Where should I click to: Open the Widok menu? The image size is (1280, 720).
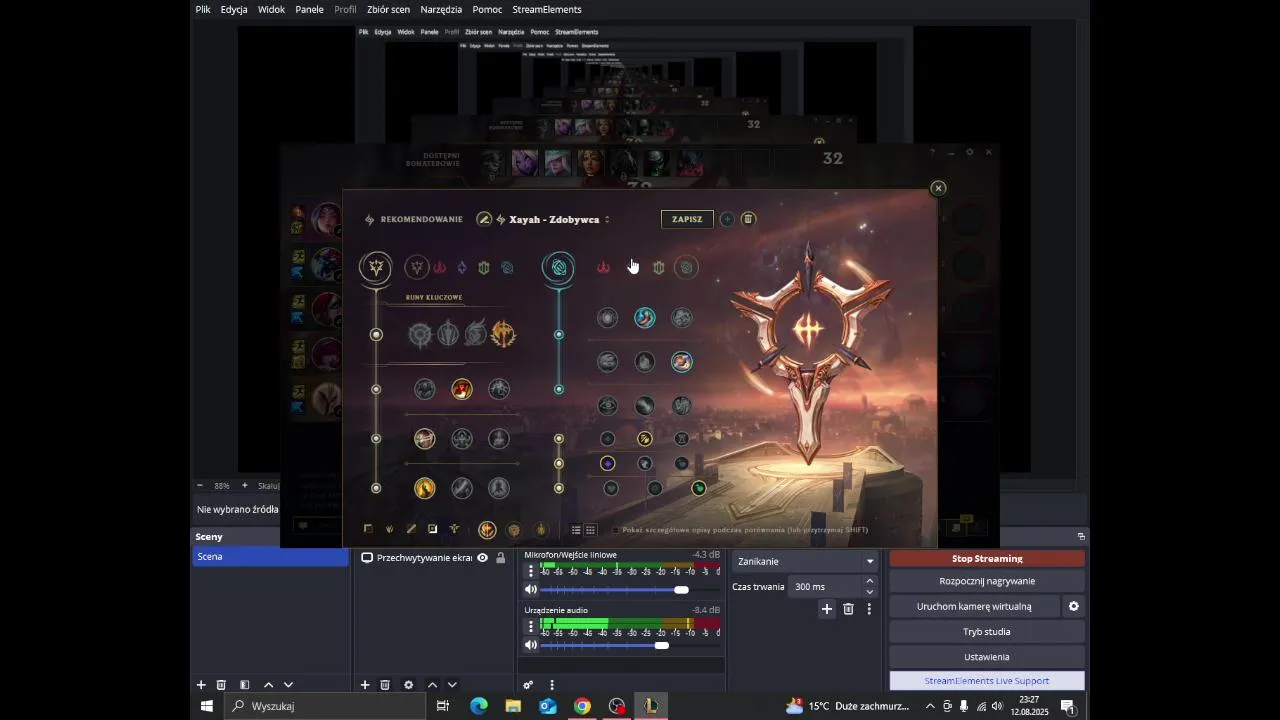(271, 9)
